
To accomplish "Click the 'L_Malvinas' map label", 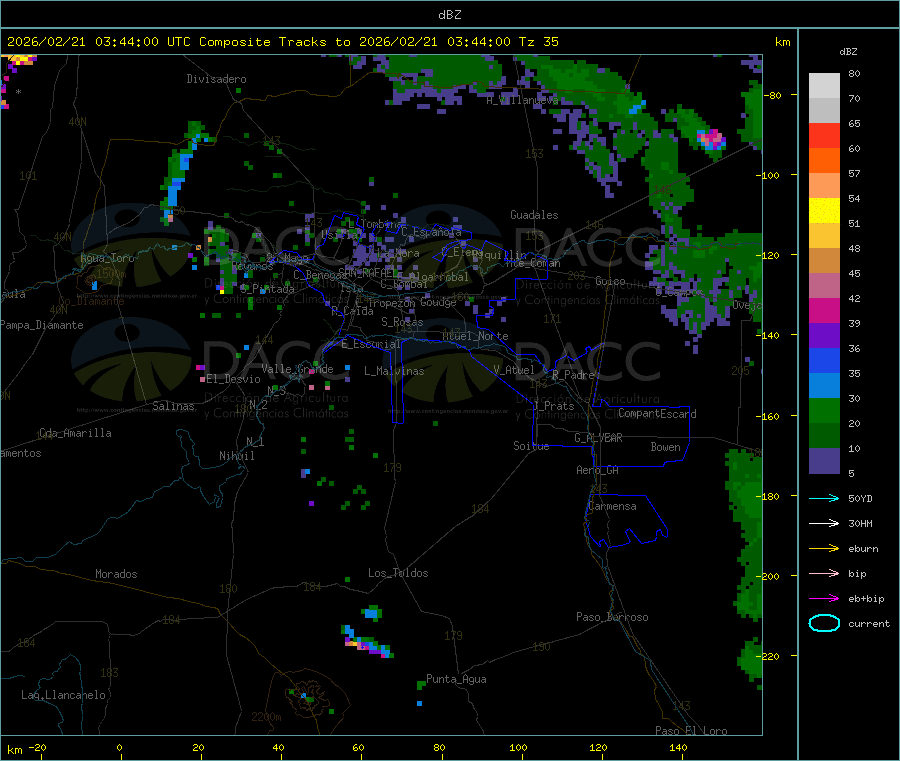I will [394, 371].
